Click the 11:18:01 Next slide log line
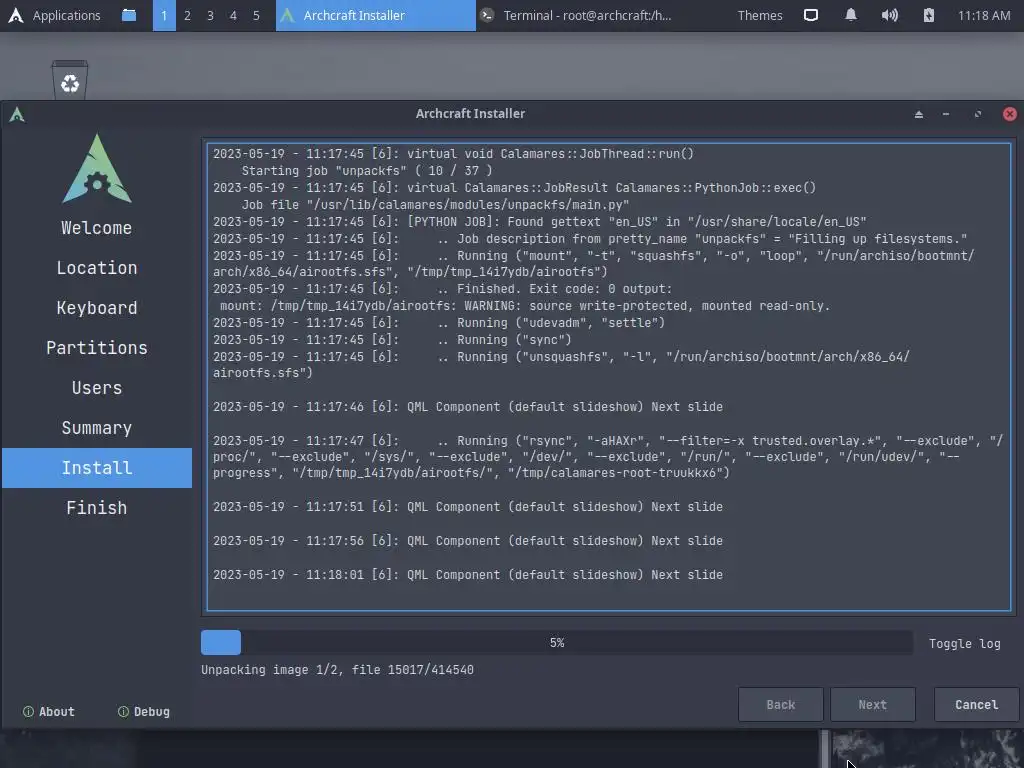This screenshot has width=1024, height=768. click(x=468, y=575)
